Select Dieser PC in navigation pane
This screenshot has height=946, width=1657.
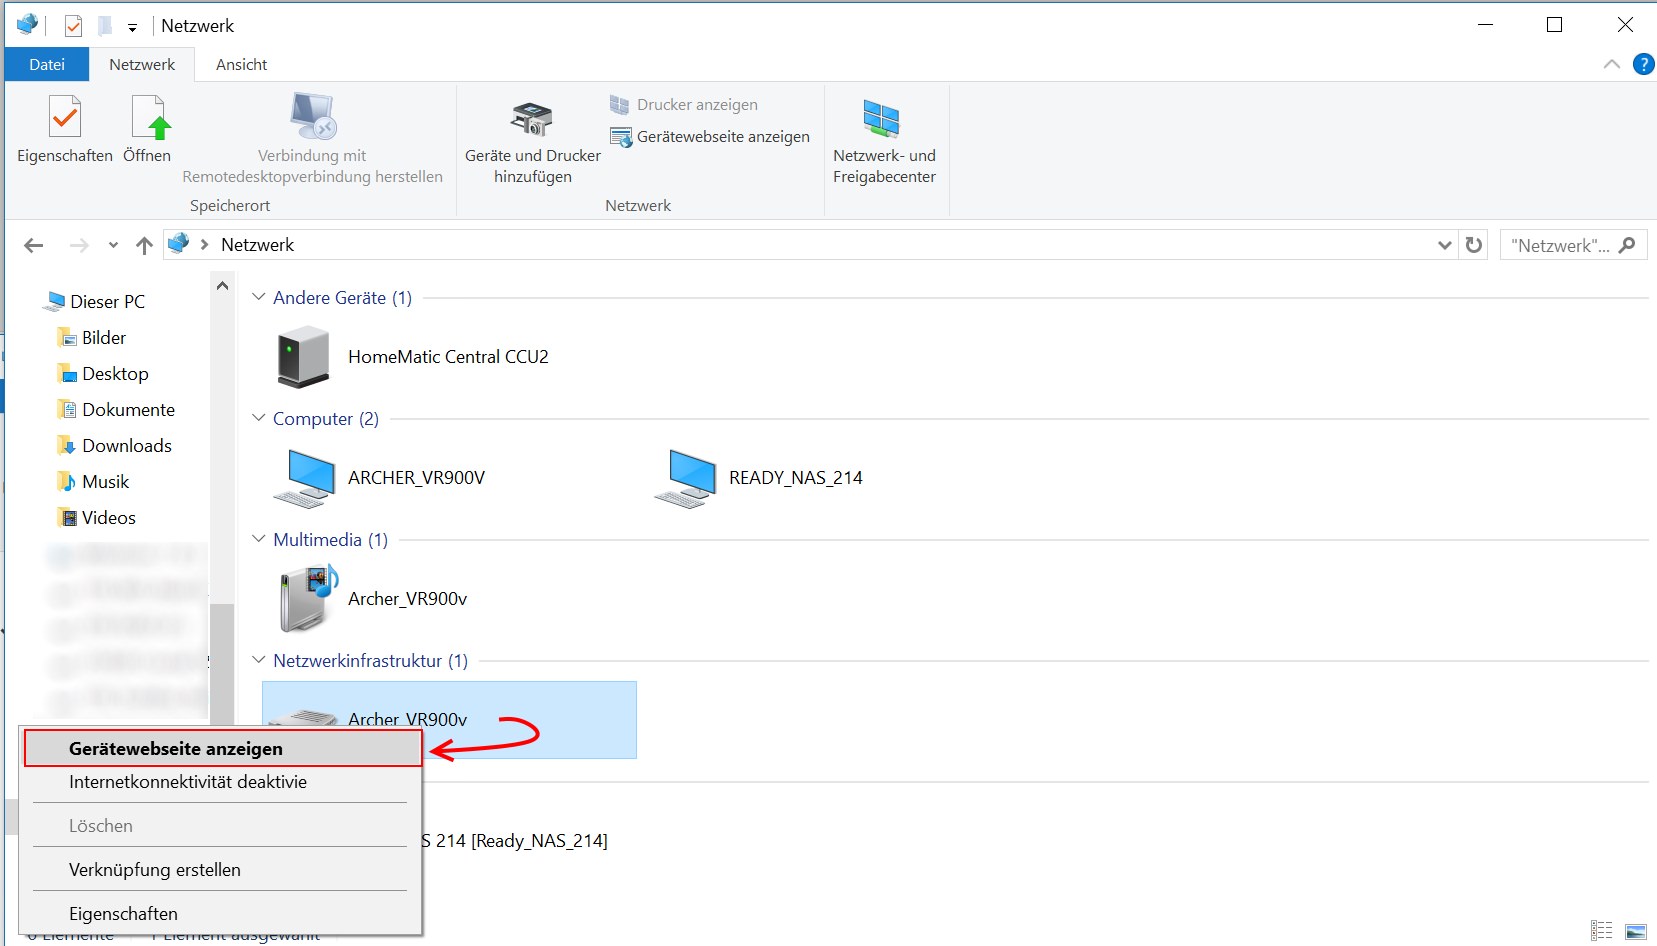point(96,302)
